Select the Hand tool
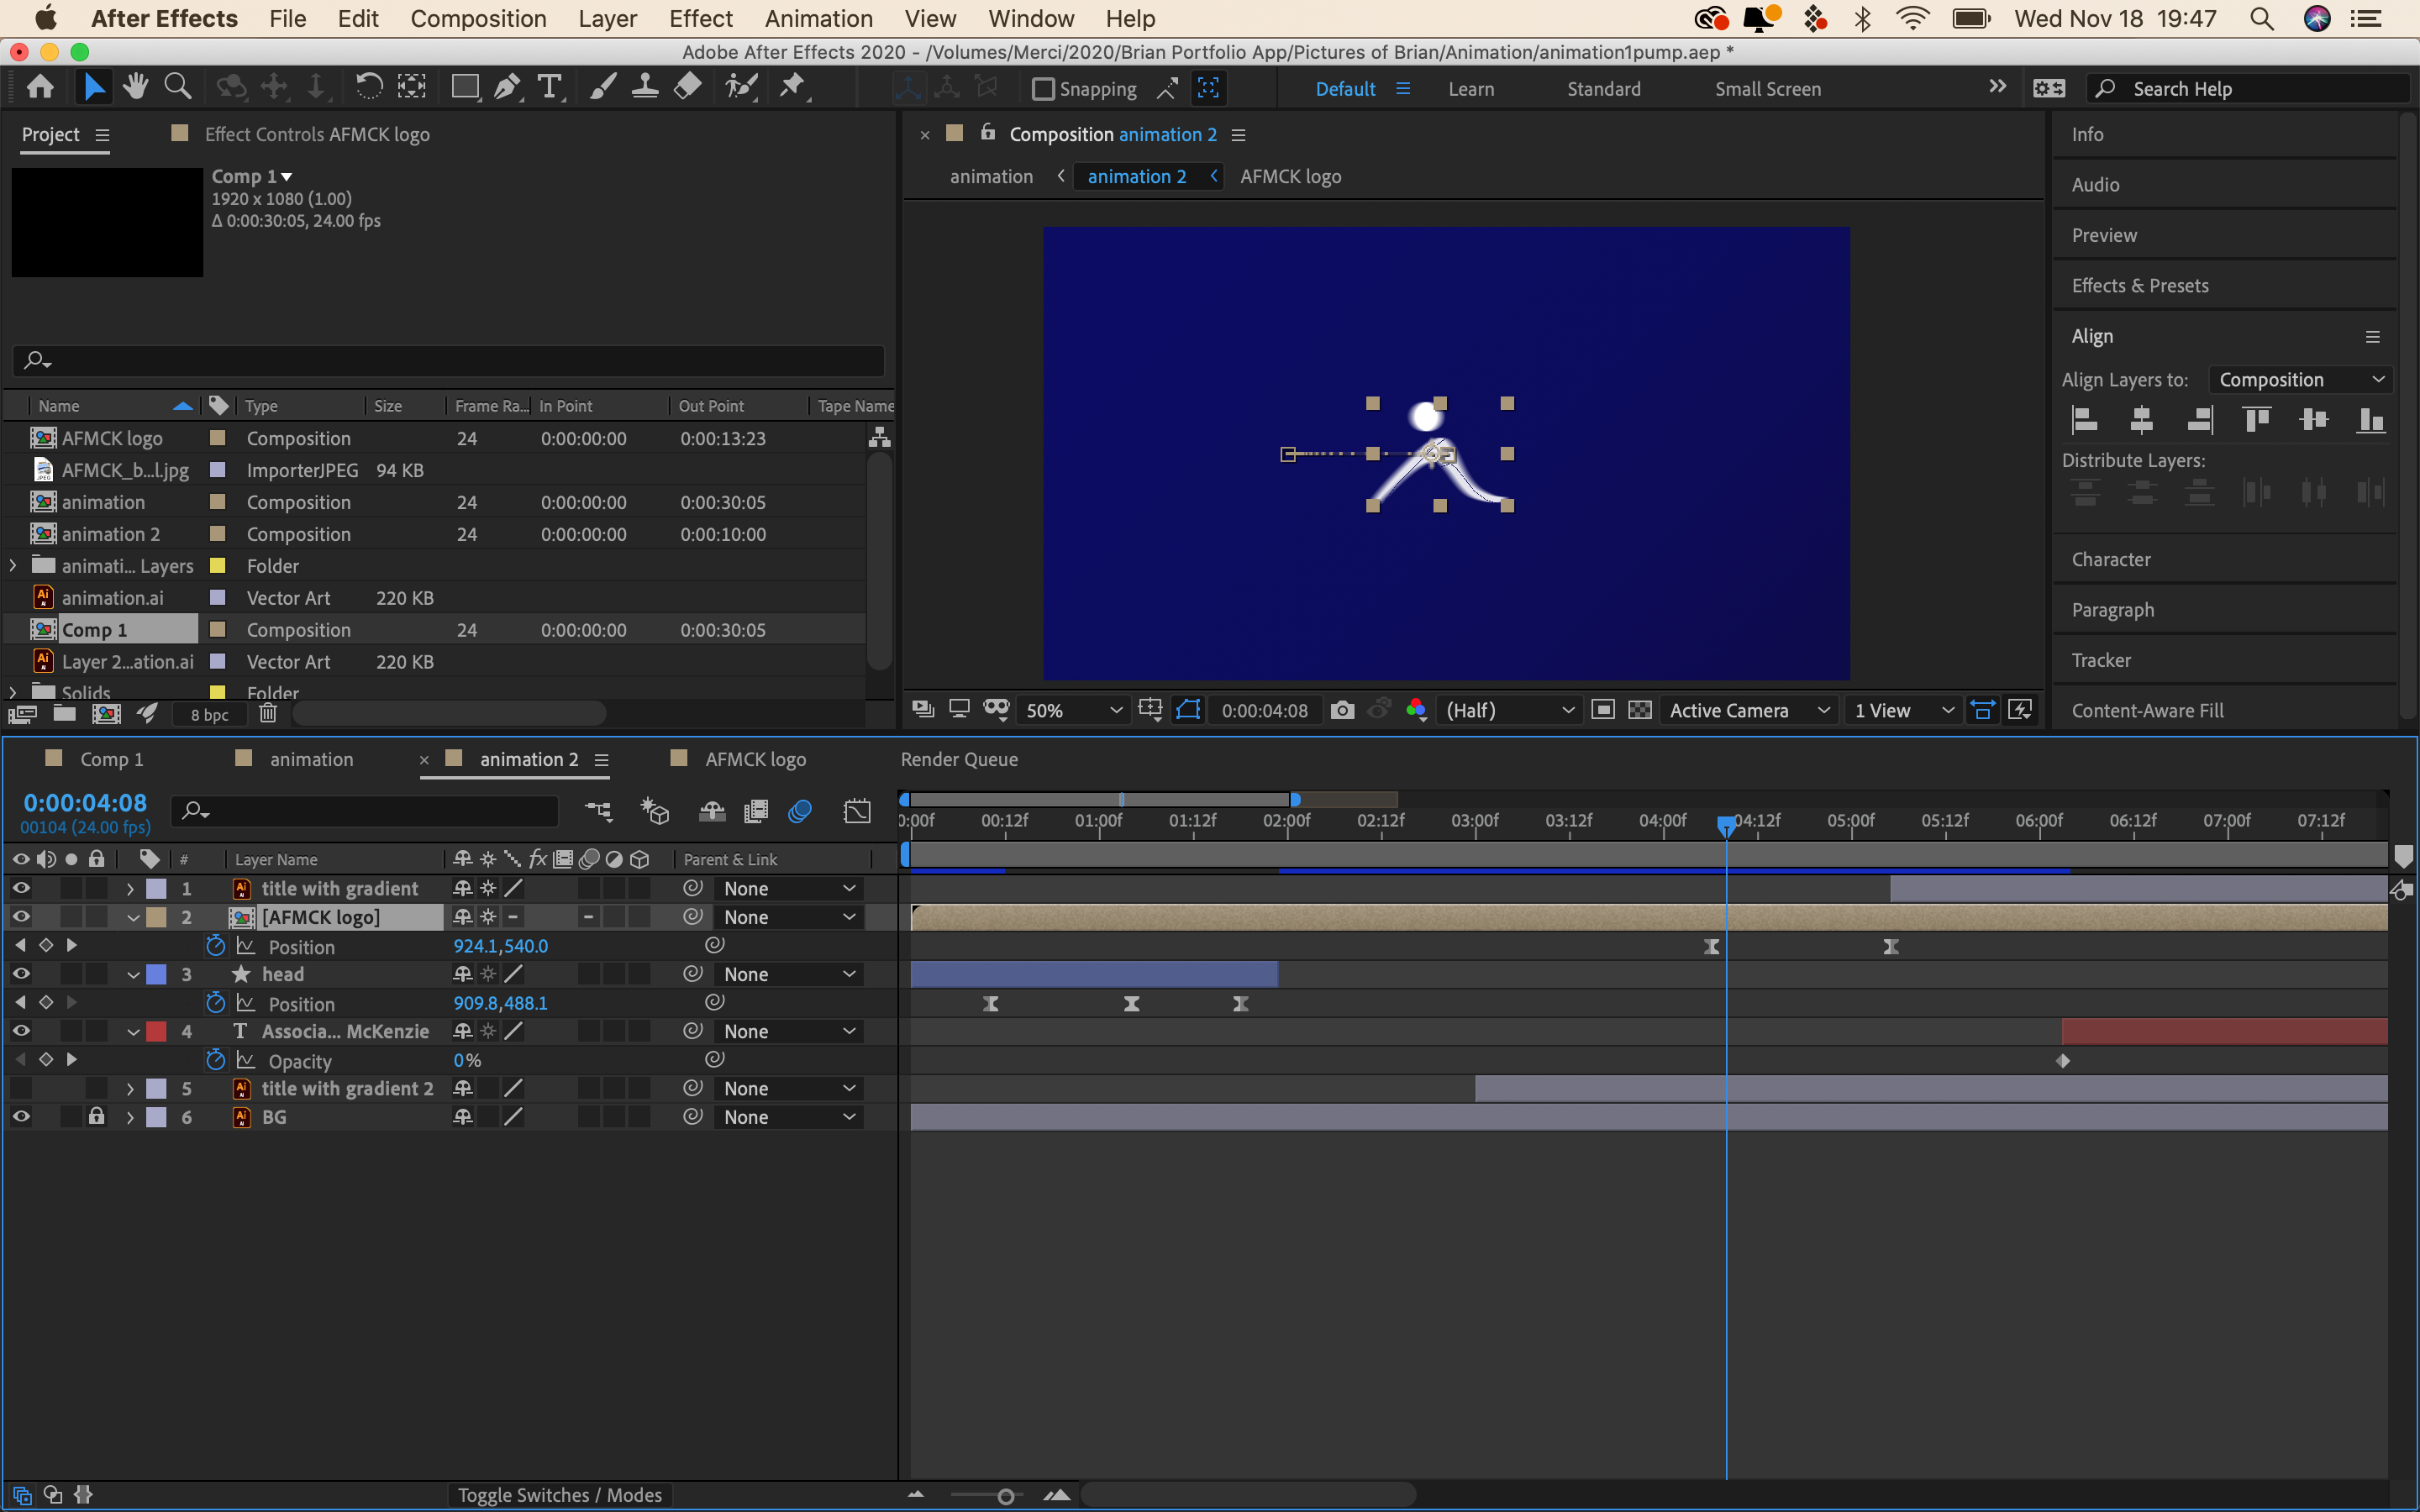This screenshot has height=1512, width=2420. coord(136,87)
